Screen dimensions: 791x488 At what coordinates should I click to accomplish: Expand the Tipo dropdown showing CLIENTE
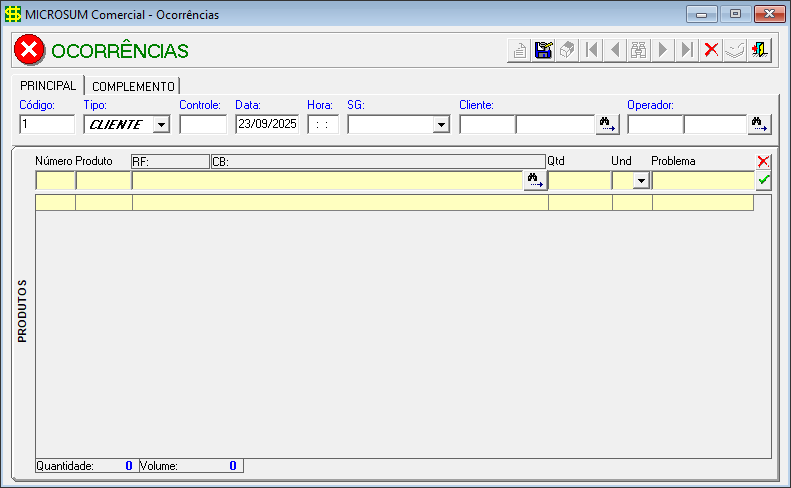161,124
